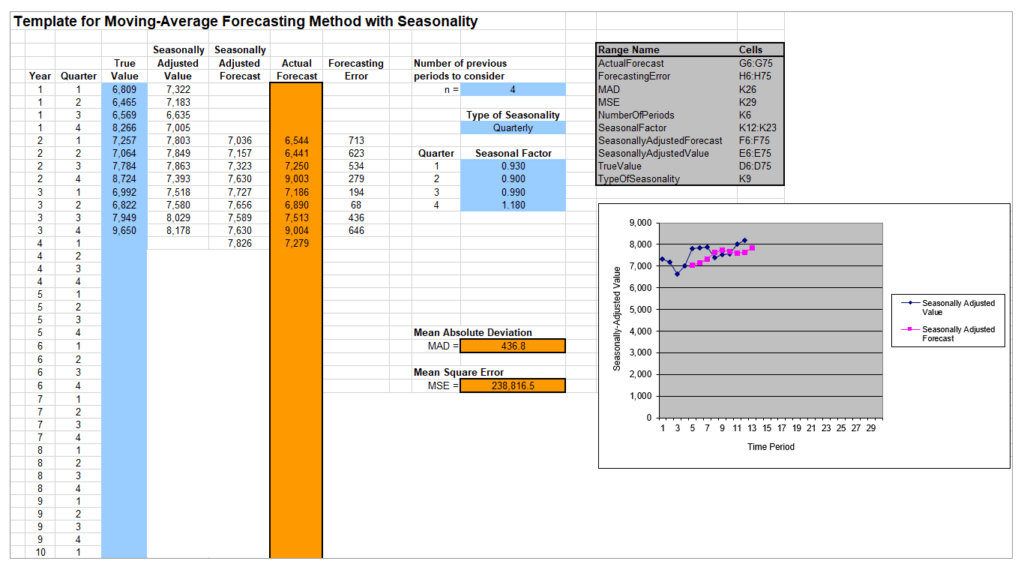The width and height of the screenshot is (1024, 576).
Task: Select Quarter 4 seasonal factor 1.180
Action: tap(512, 205)
